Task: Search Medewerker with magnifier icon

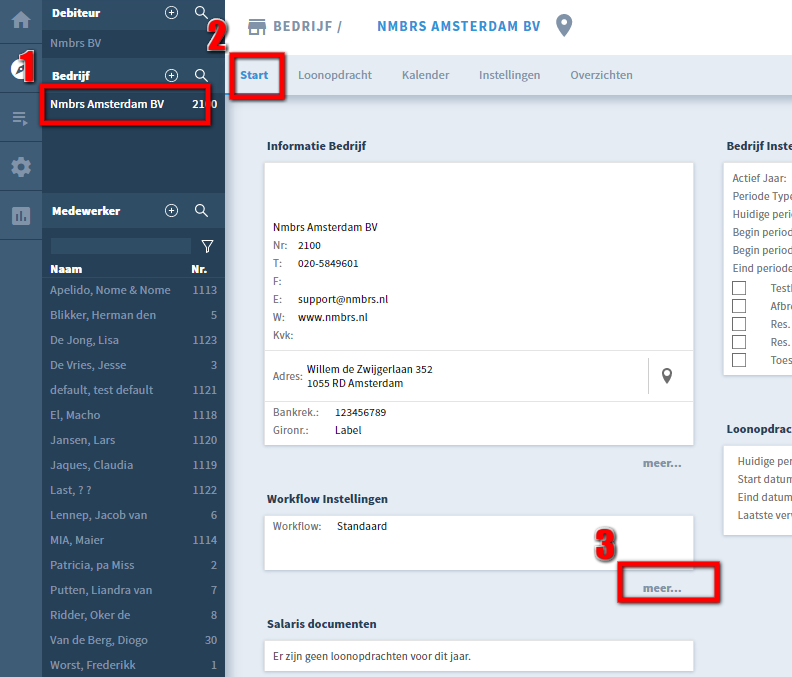Action: 201,211
